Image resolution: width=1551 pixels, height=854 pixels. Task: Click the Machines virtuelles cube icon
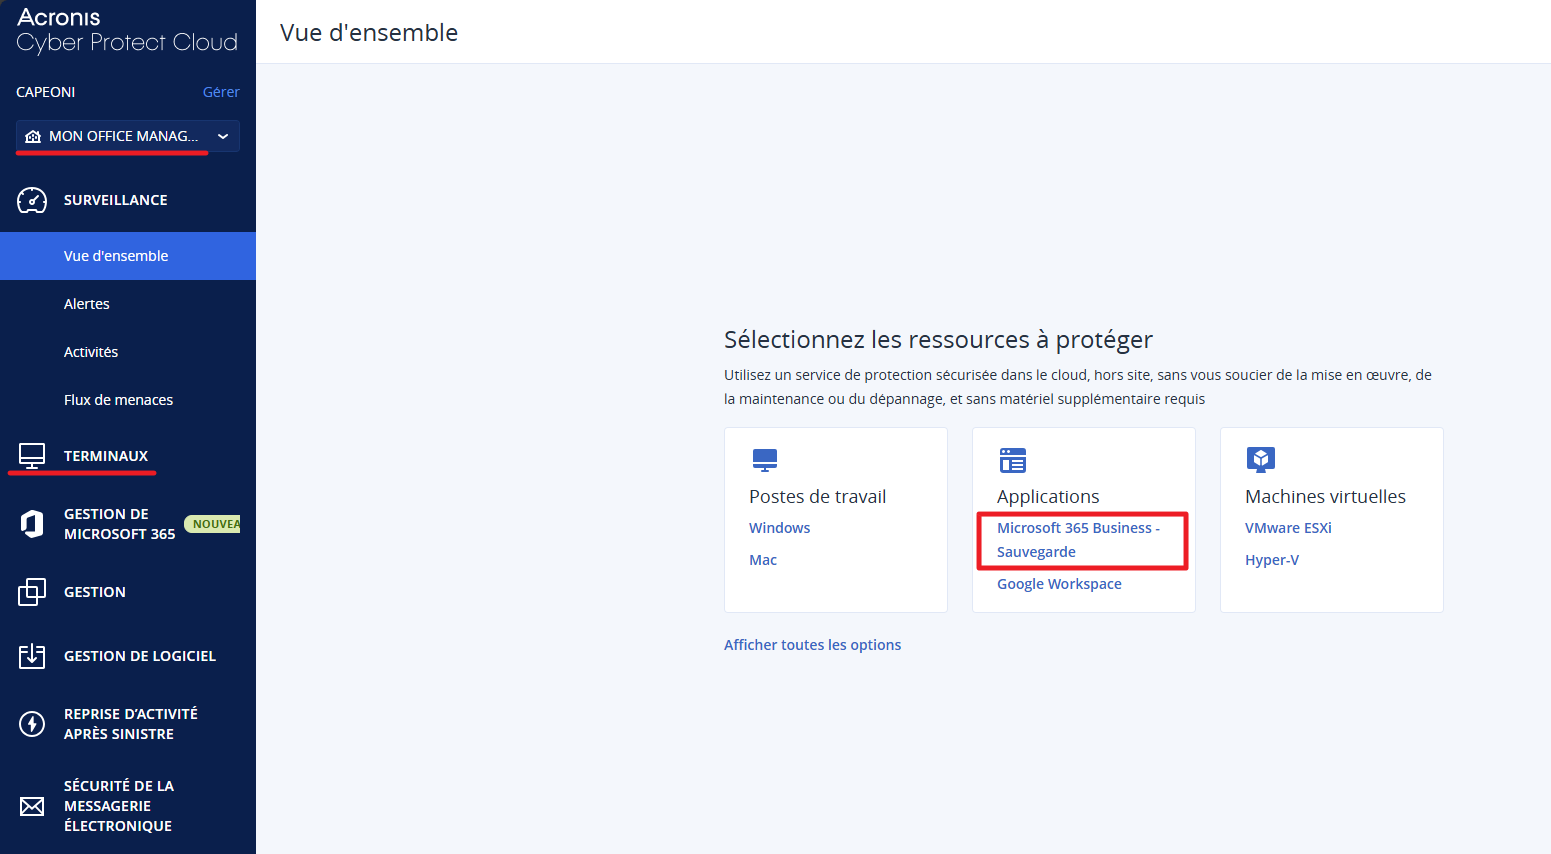[x=1261, y=460]
